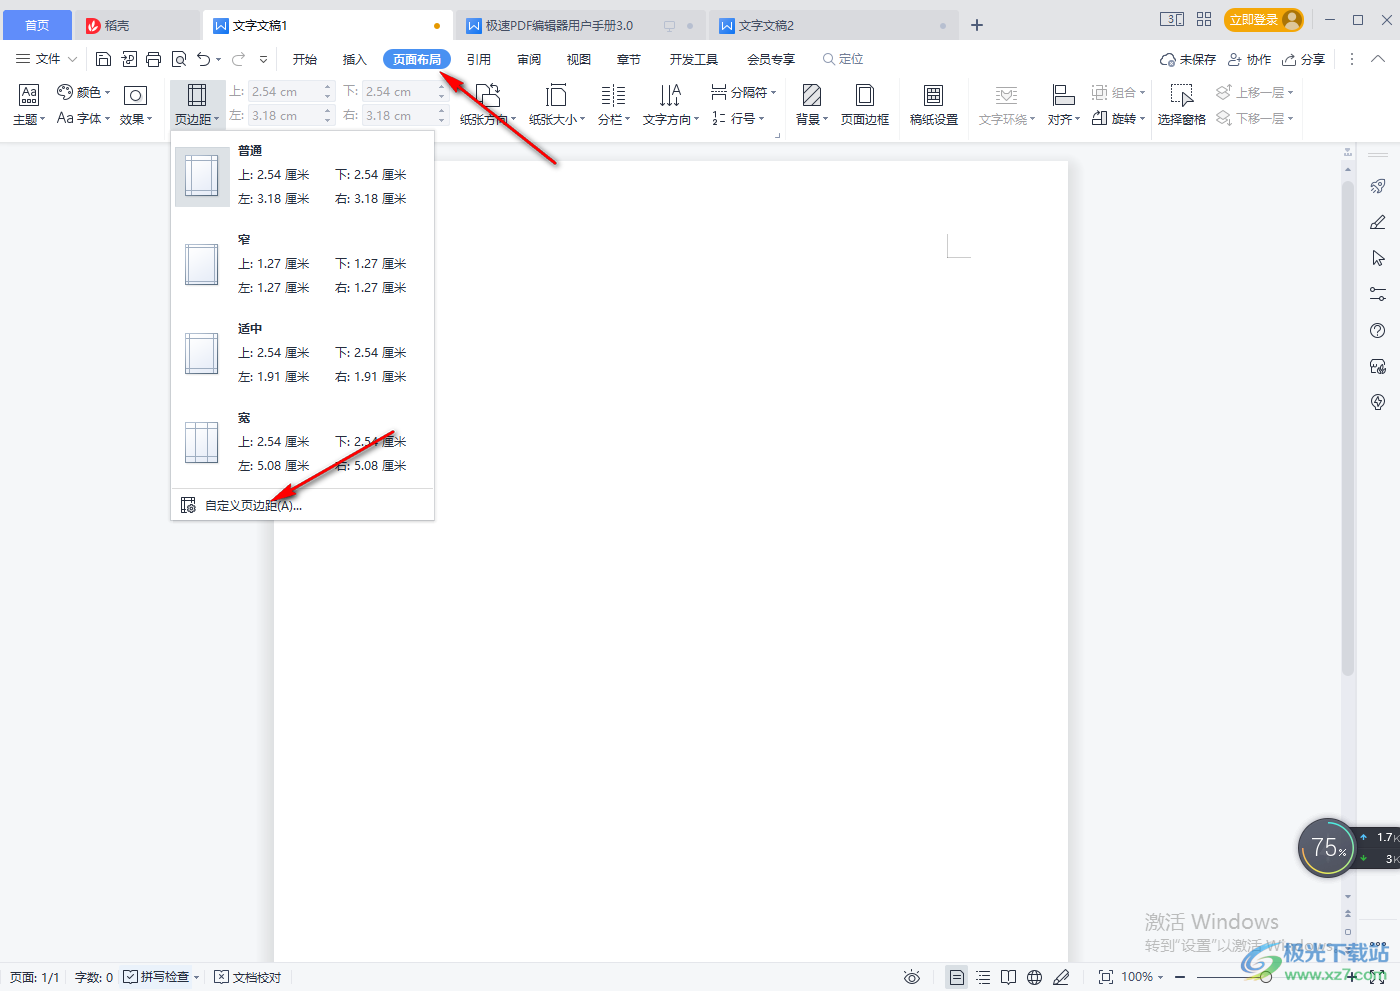Click the Redo arrow icon
Viewport: 1400px width, 991px height.
point(238,59)
